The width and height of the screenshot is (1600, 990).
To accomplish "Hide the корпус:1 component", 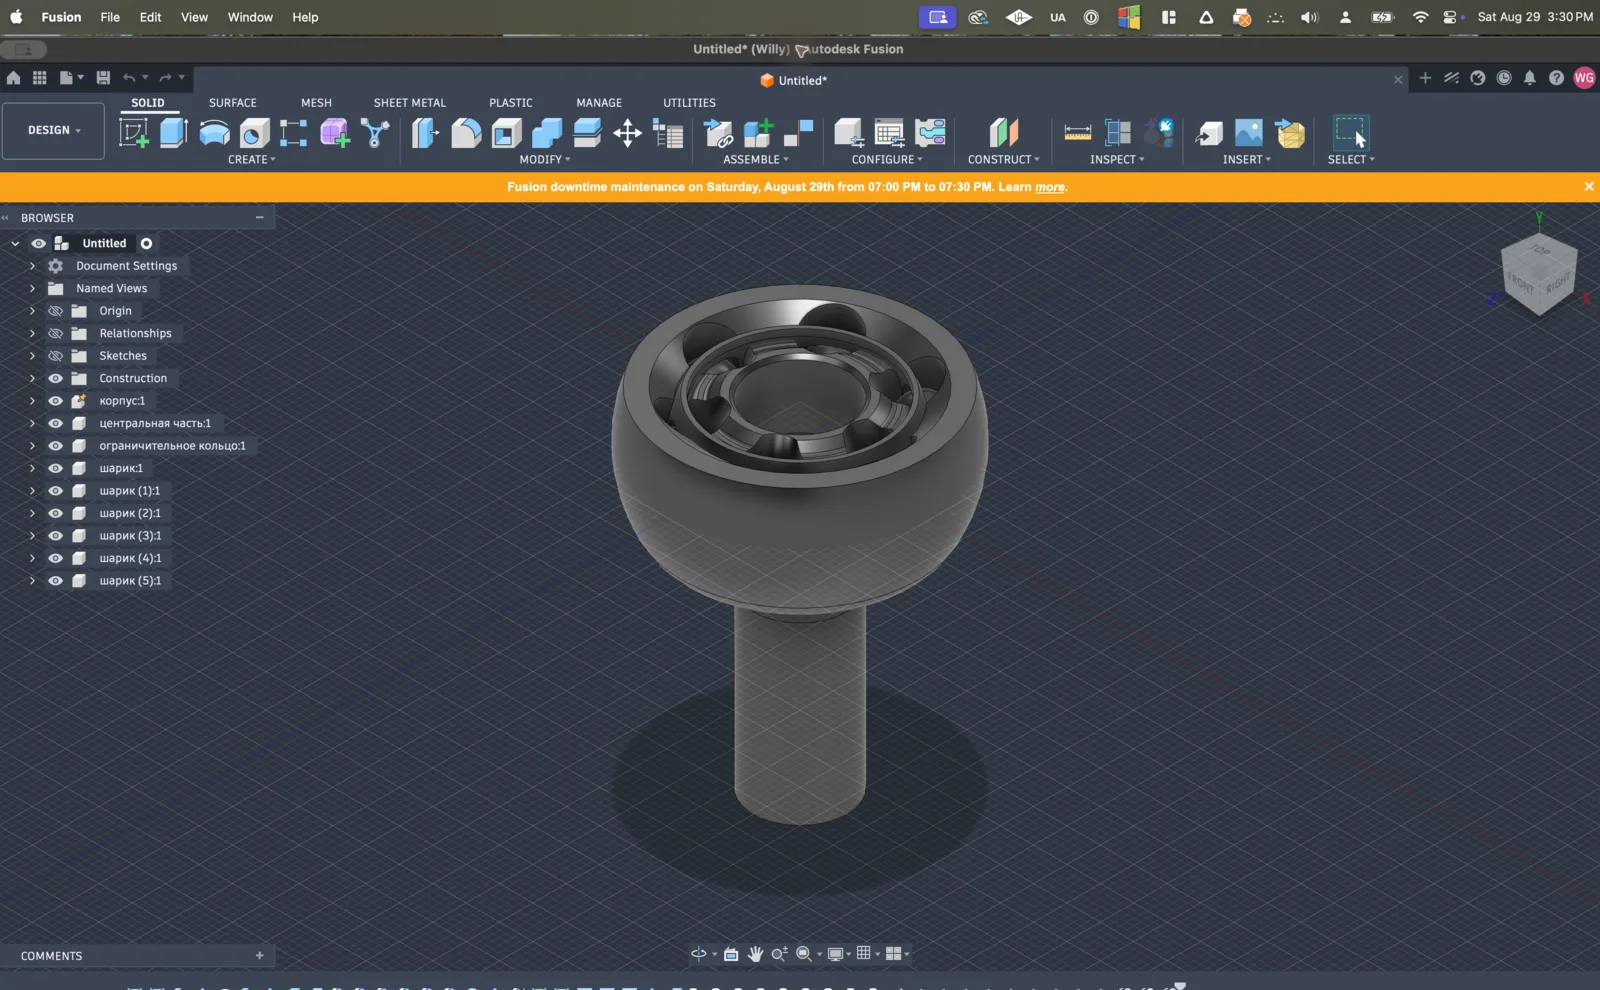I will tap(56, 401).
